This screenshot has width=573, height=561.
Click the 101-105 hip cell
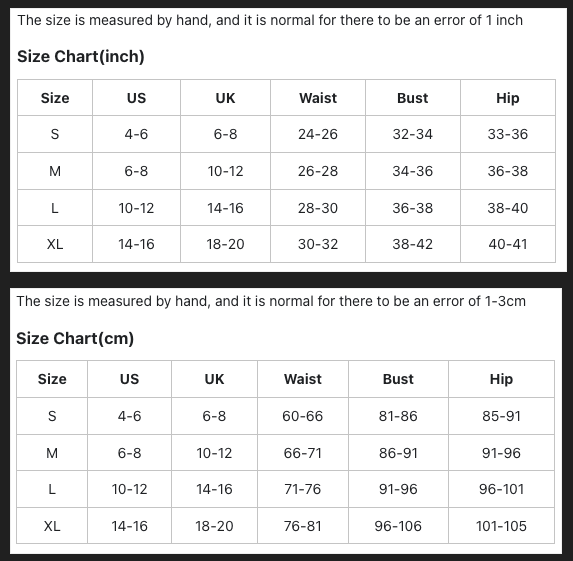[x=501, y=526]
